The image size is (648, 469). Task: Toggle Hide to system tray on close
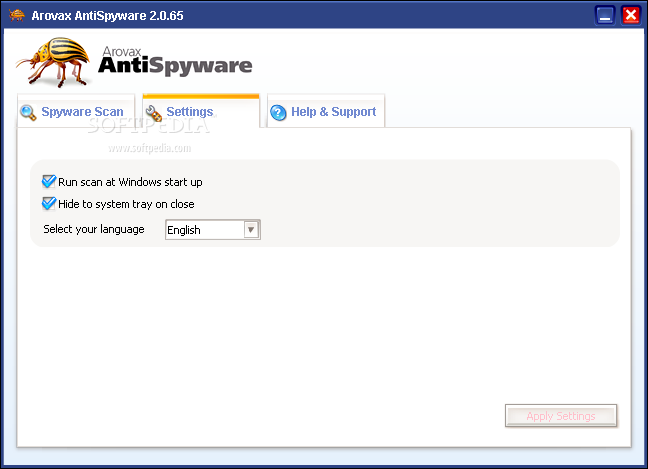point(49,203)
